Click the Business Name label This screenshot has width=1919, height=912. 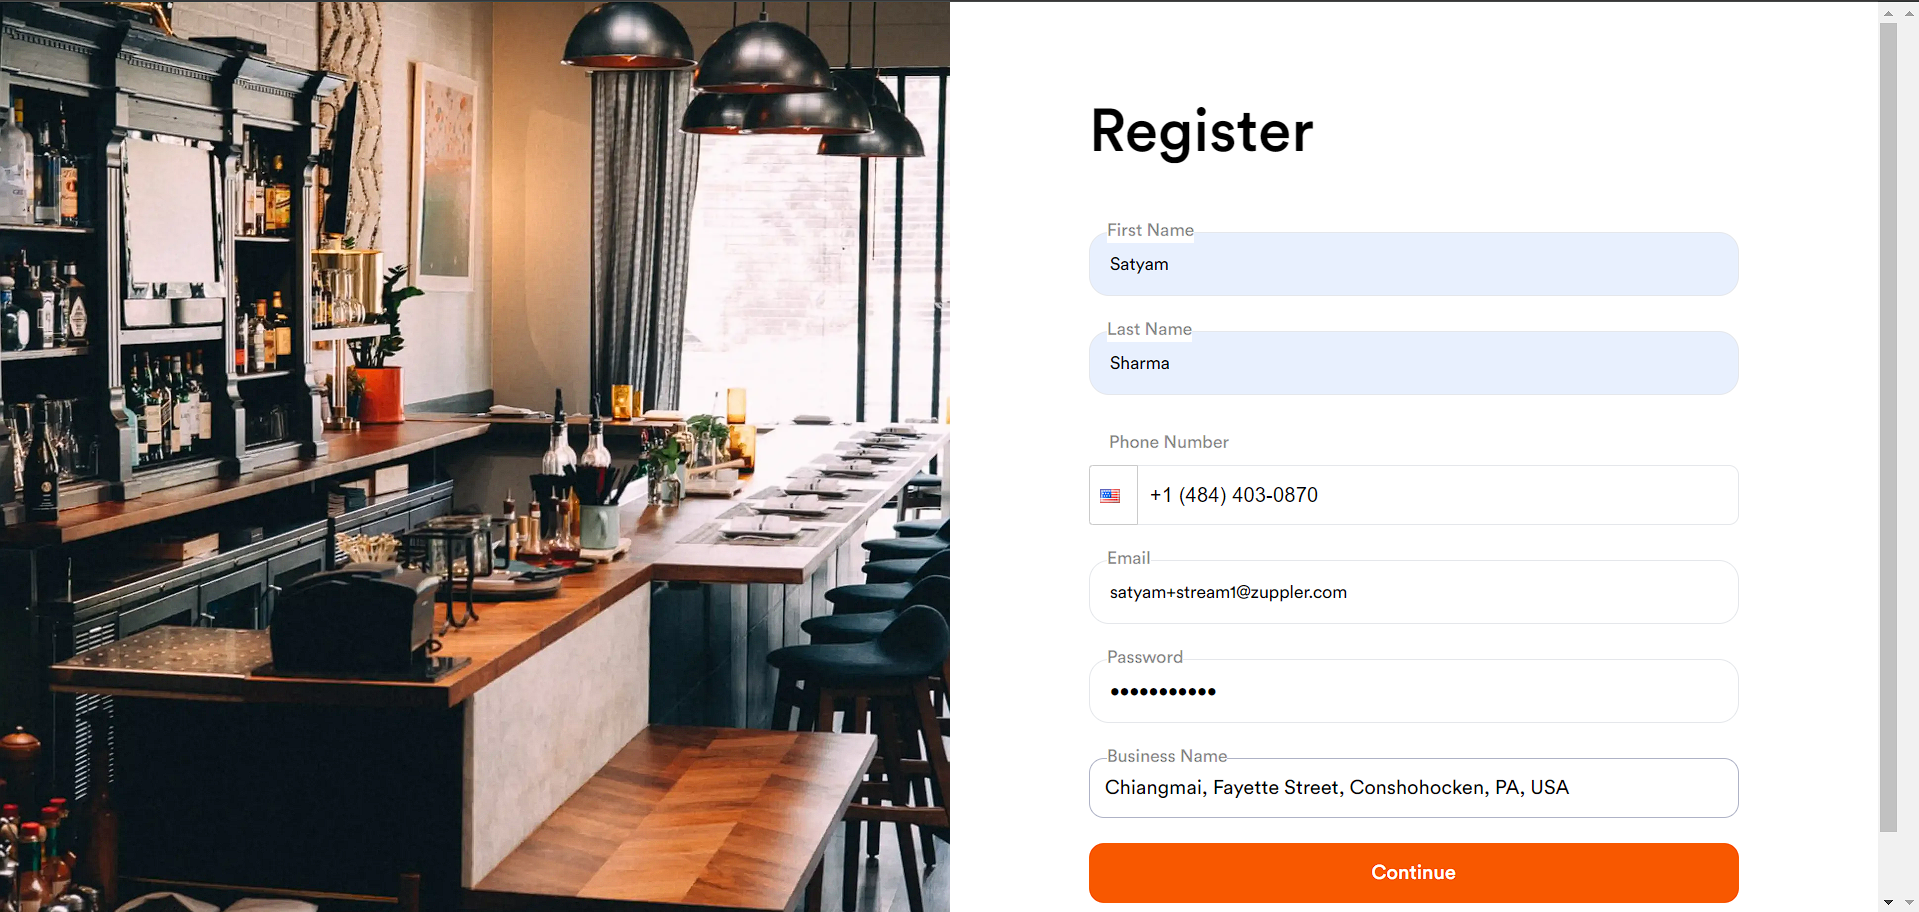[1166, 756]
